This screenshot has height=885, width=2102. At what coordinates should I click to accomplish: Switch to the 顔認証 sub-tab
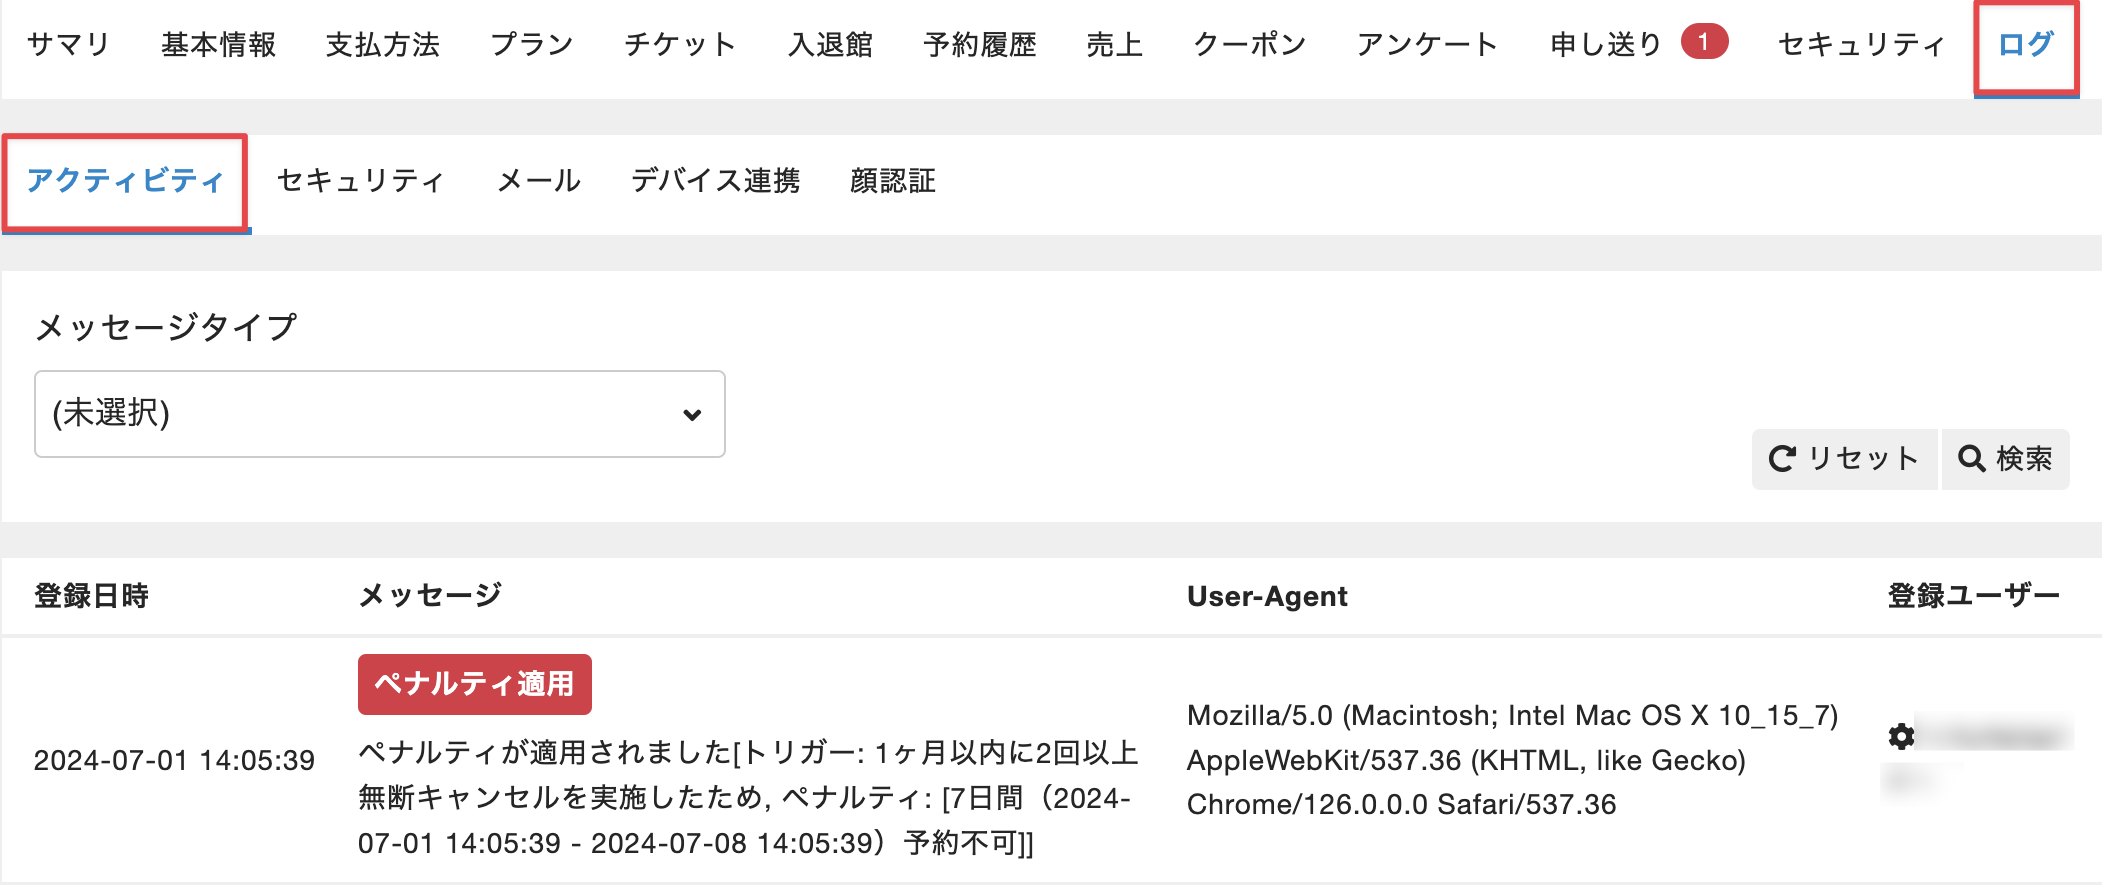pyautogui.click(x=893, y=181)
